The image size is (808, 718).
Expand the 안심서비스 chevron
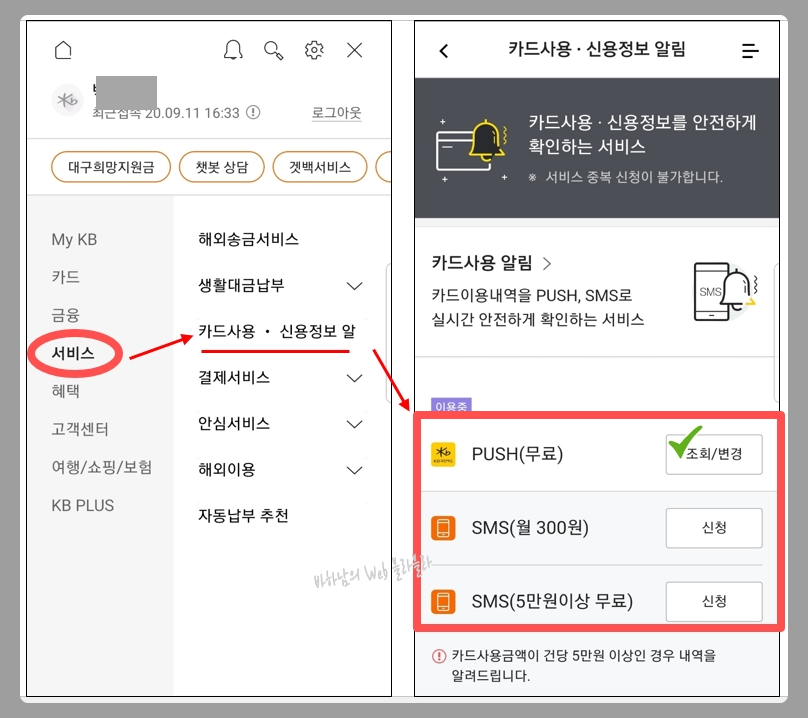(x=355, y=424)
